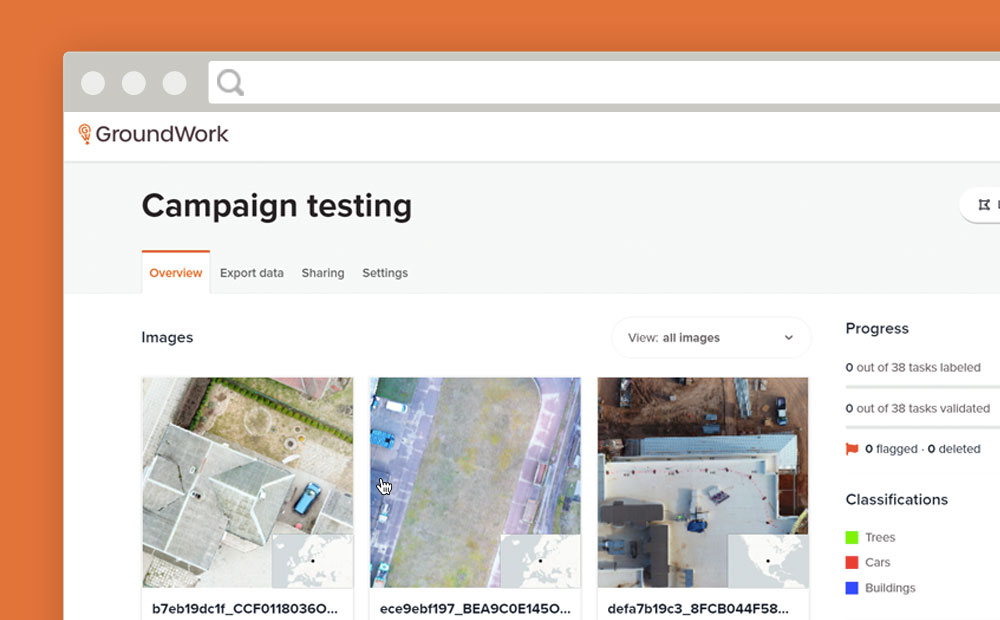Click the mini map on the third image
Viewport: 1000px width, 620px height.
768,561
